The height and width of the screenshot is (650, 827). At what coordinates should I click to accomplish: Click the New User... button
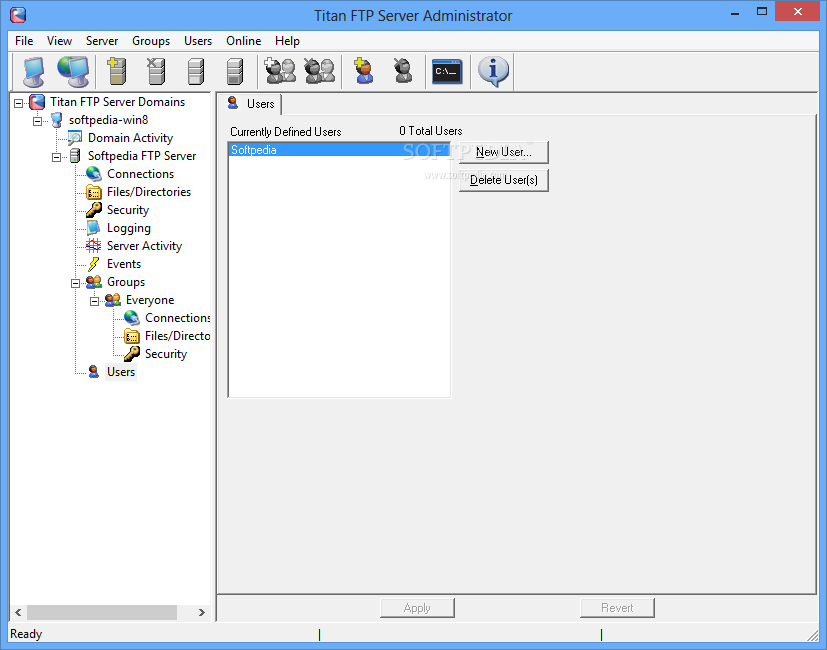click(504, 152)
